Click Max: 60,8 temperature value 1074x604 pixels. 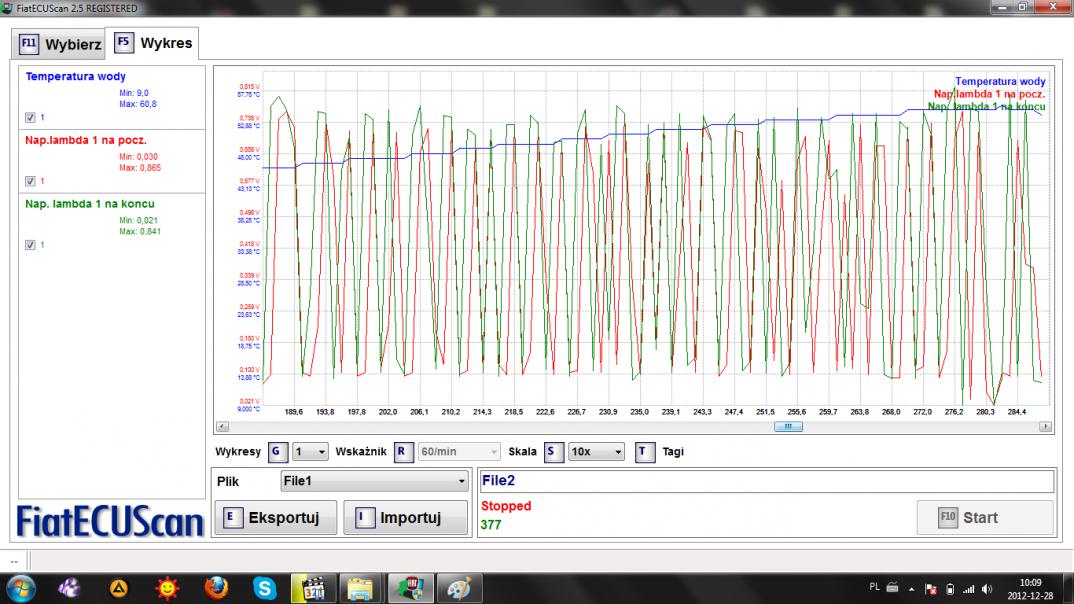coord(138,104)
